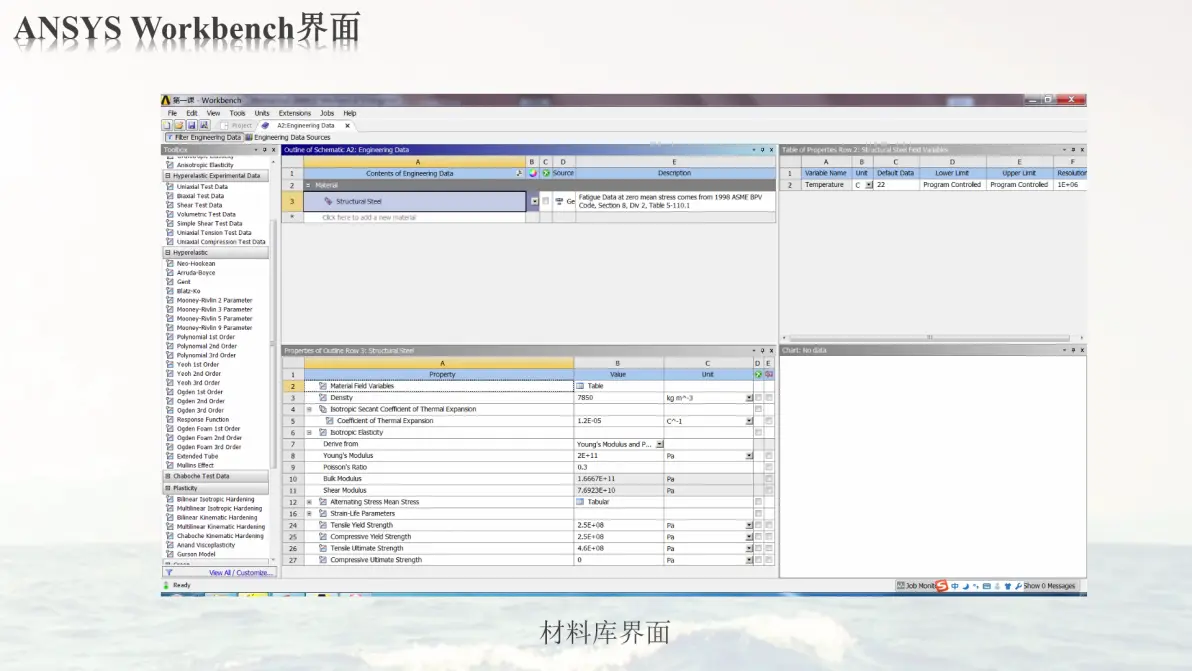Open the Edit menu

[192, 113]
